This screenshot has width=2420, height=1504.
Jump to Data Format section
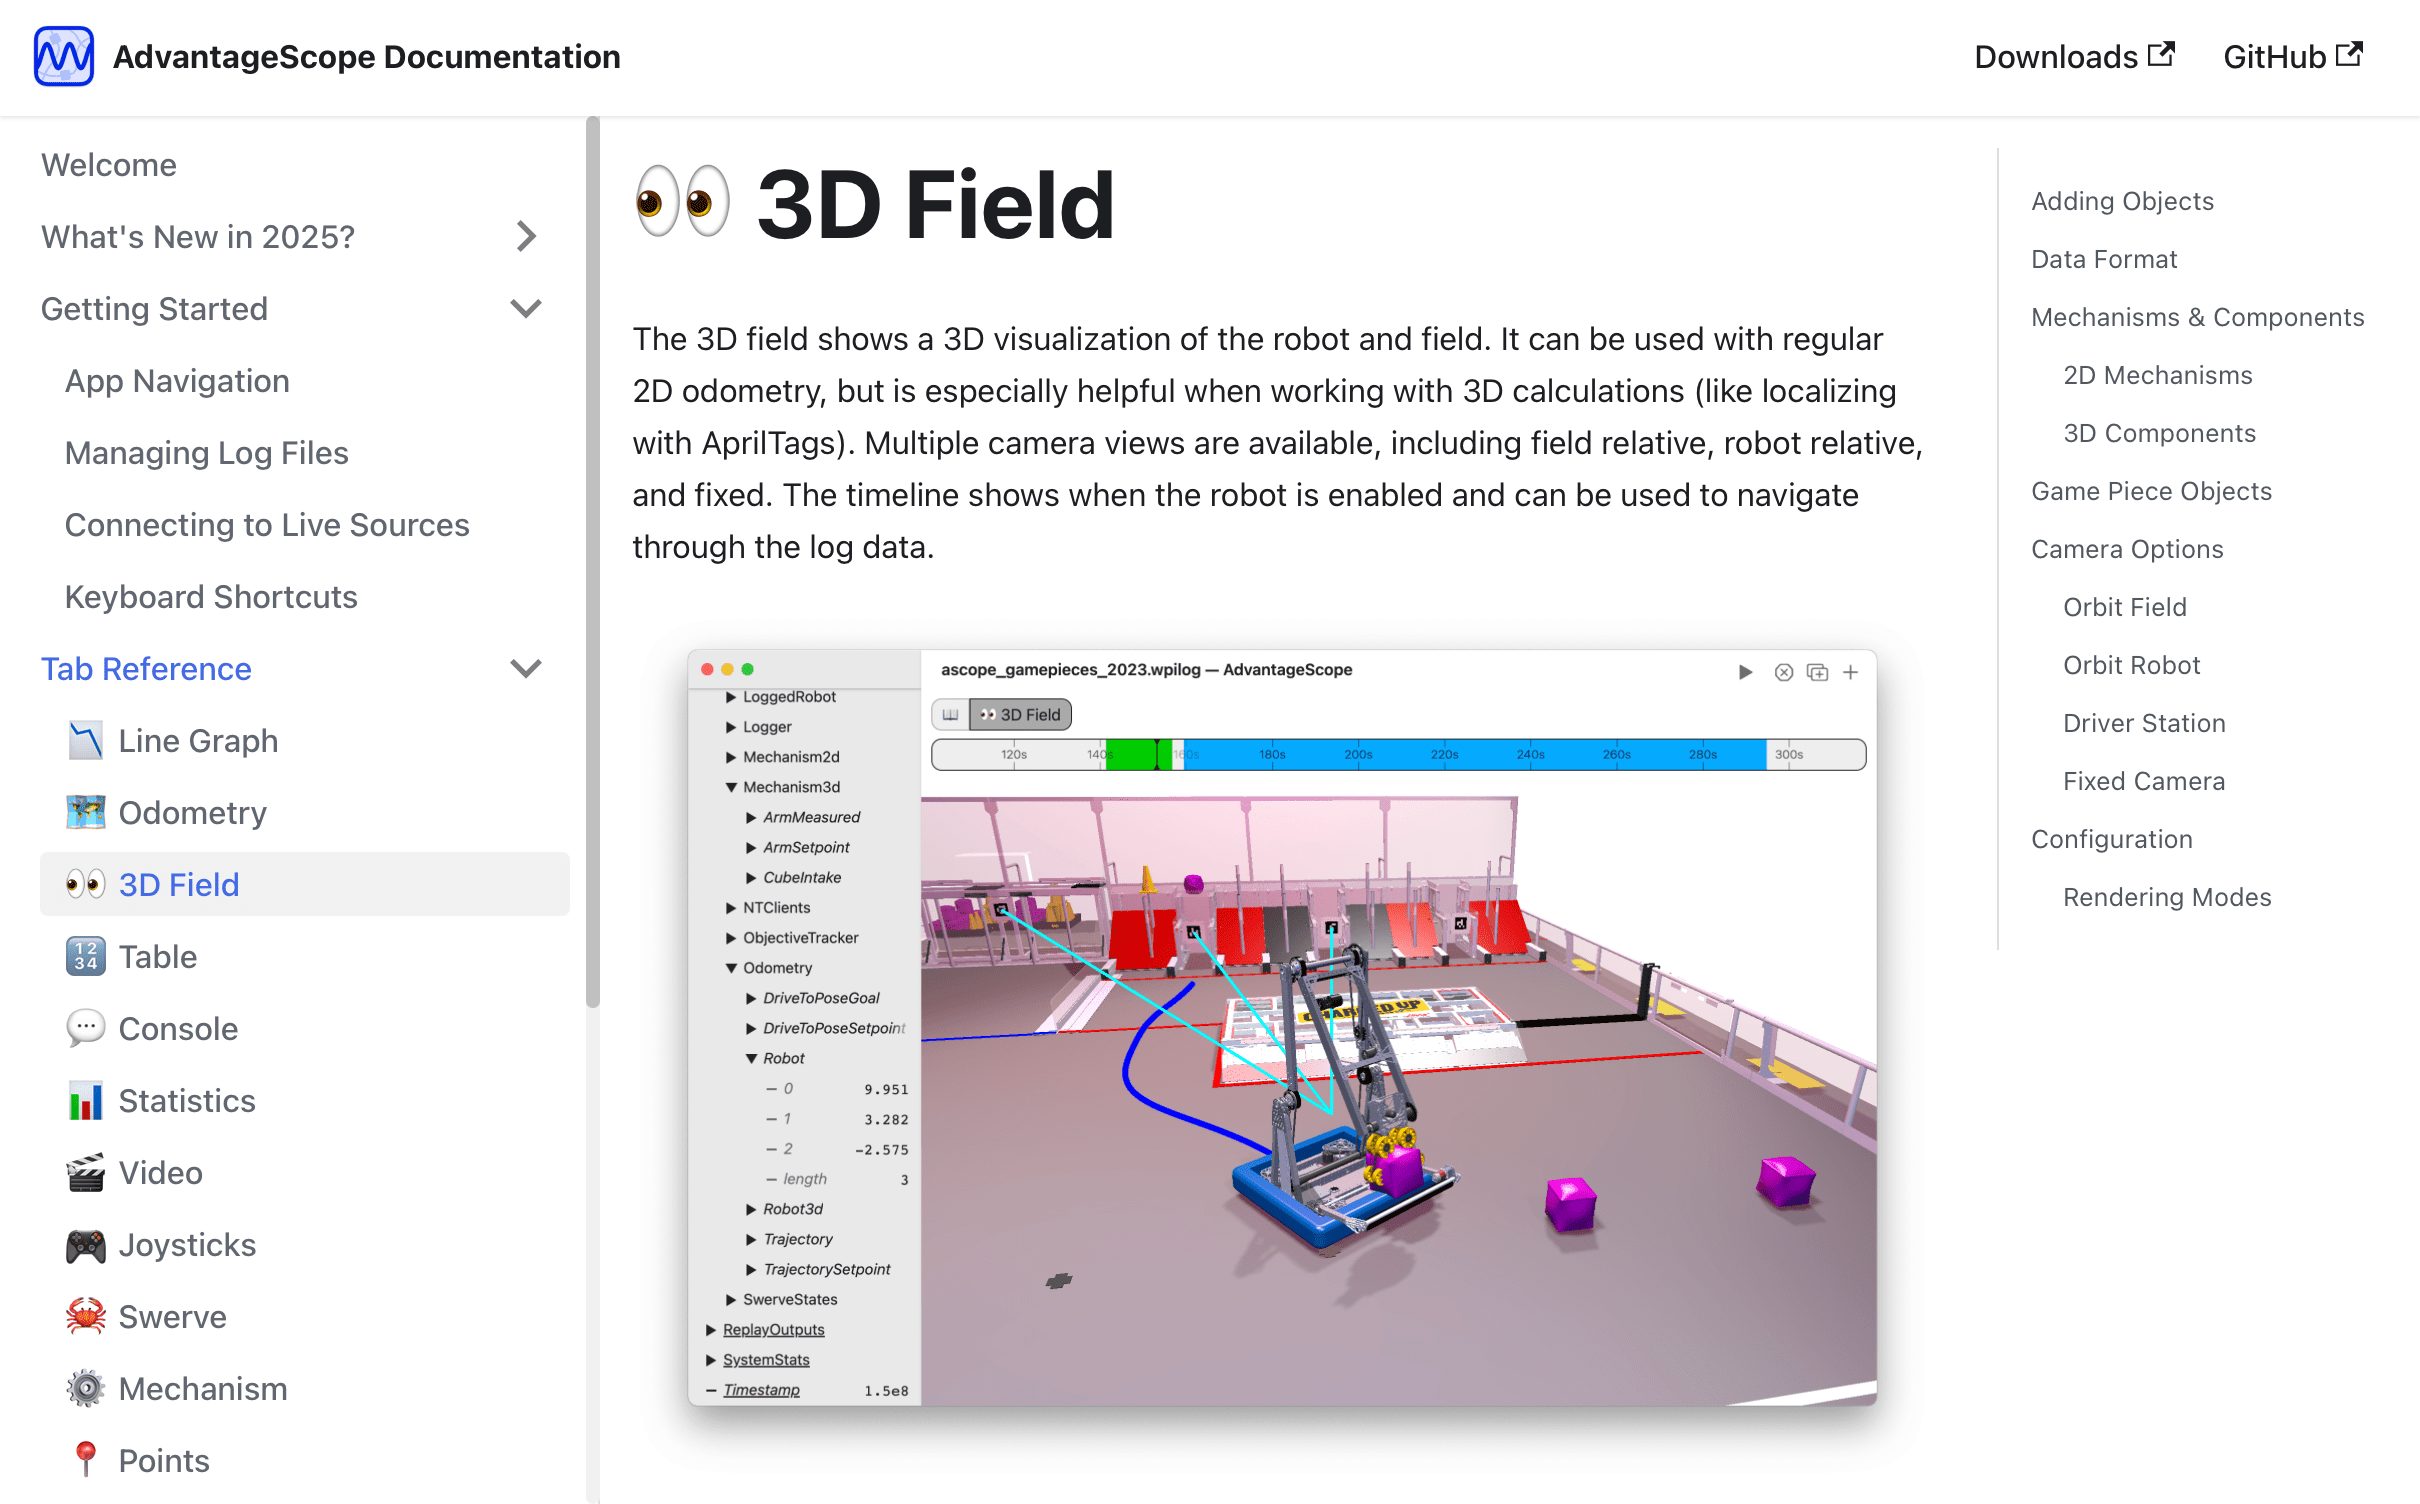[2104, 259]
